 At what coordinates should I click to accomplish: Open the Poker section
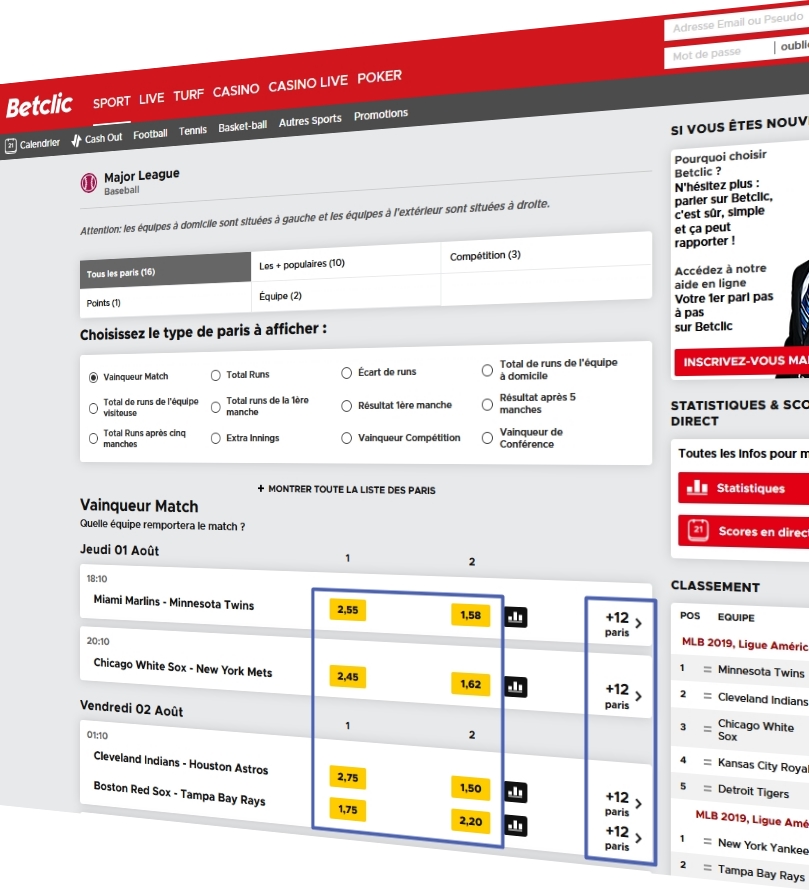(379, 77)
